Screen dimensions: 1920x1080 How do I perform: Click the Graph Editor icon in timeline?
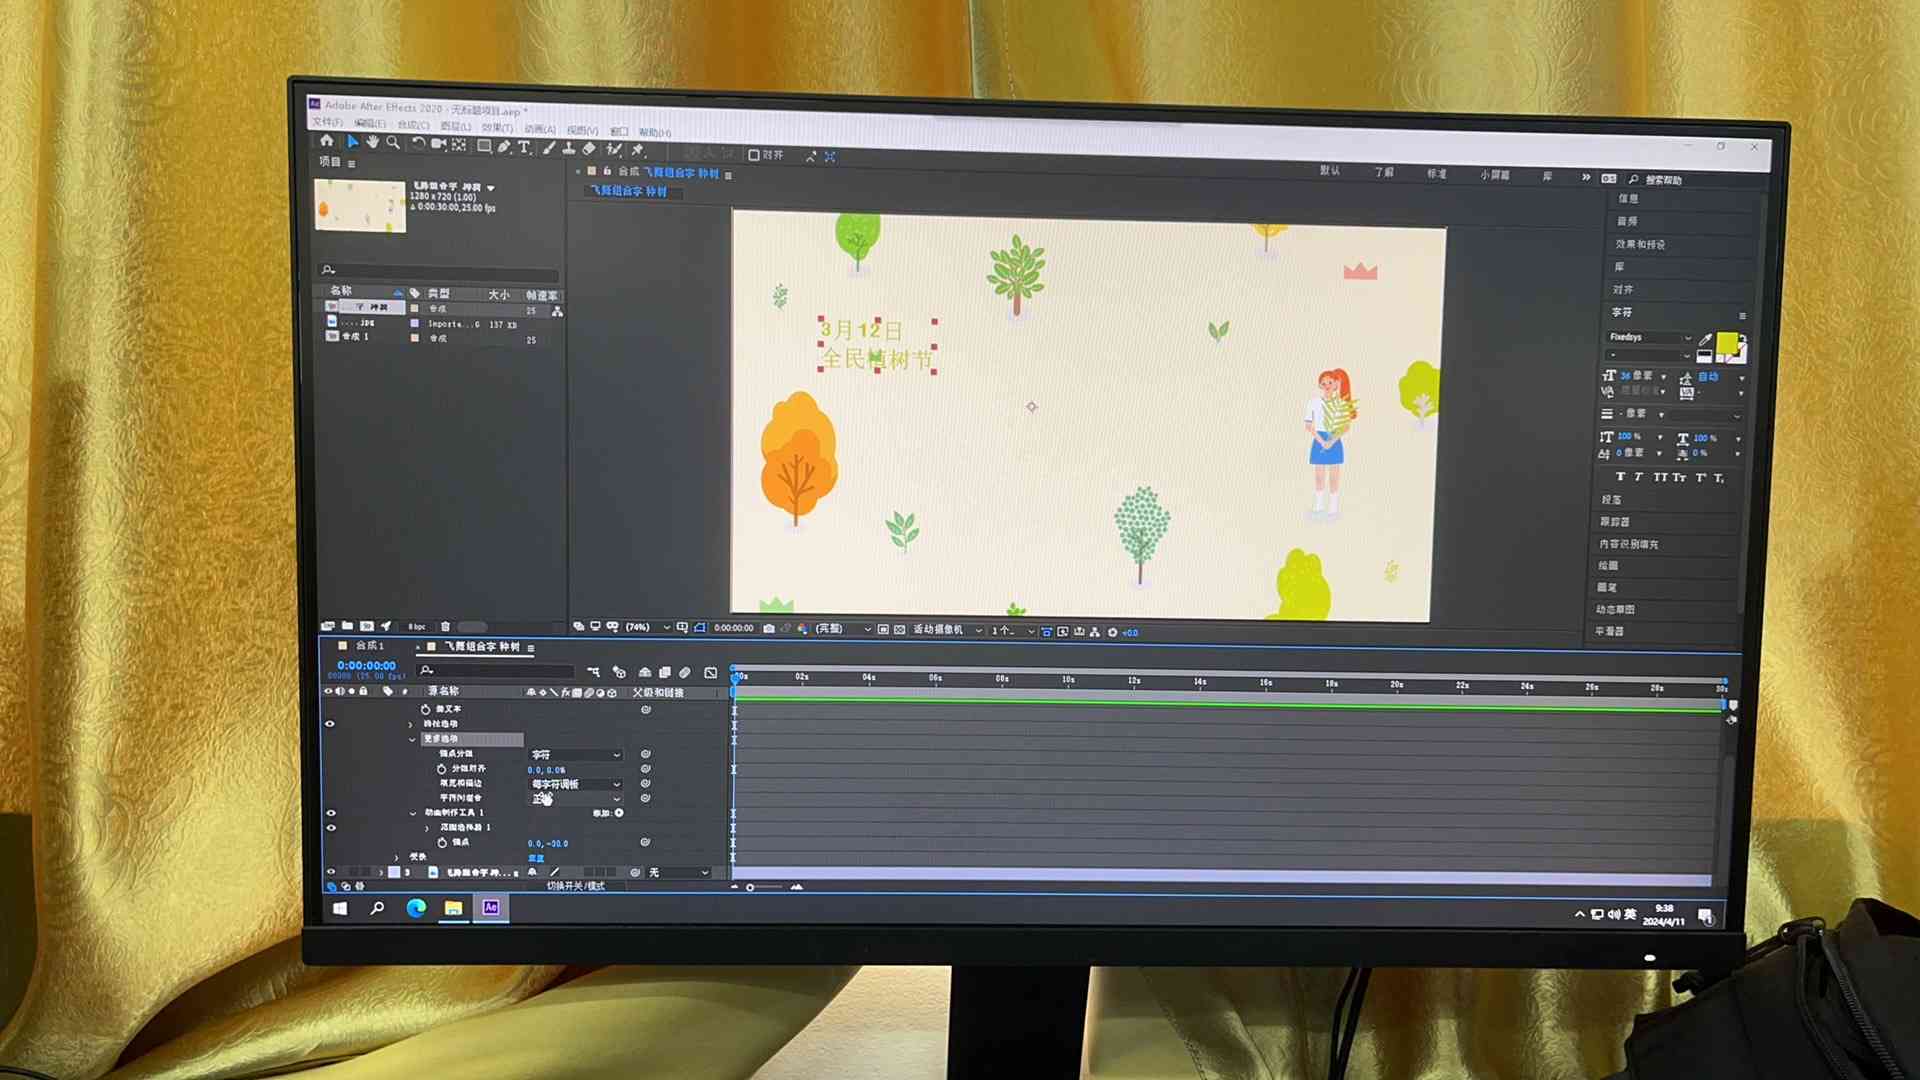[711, 673]
